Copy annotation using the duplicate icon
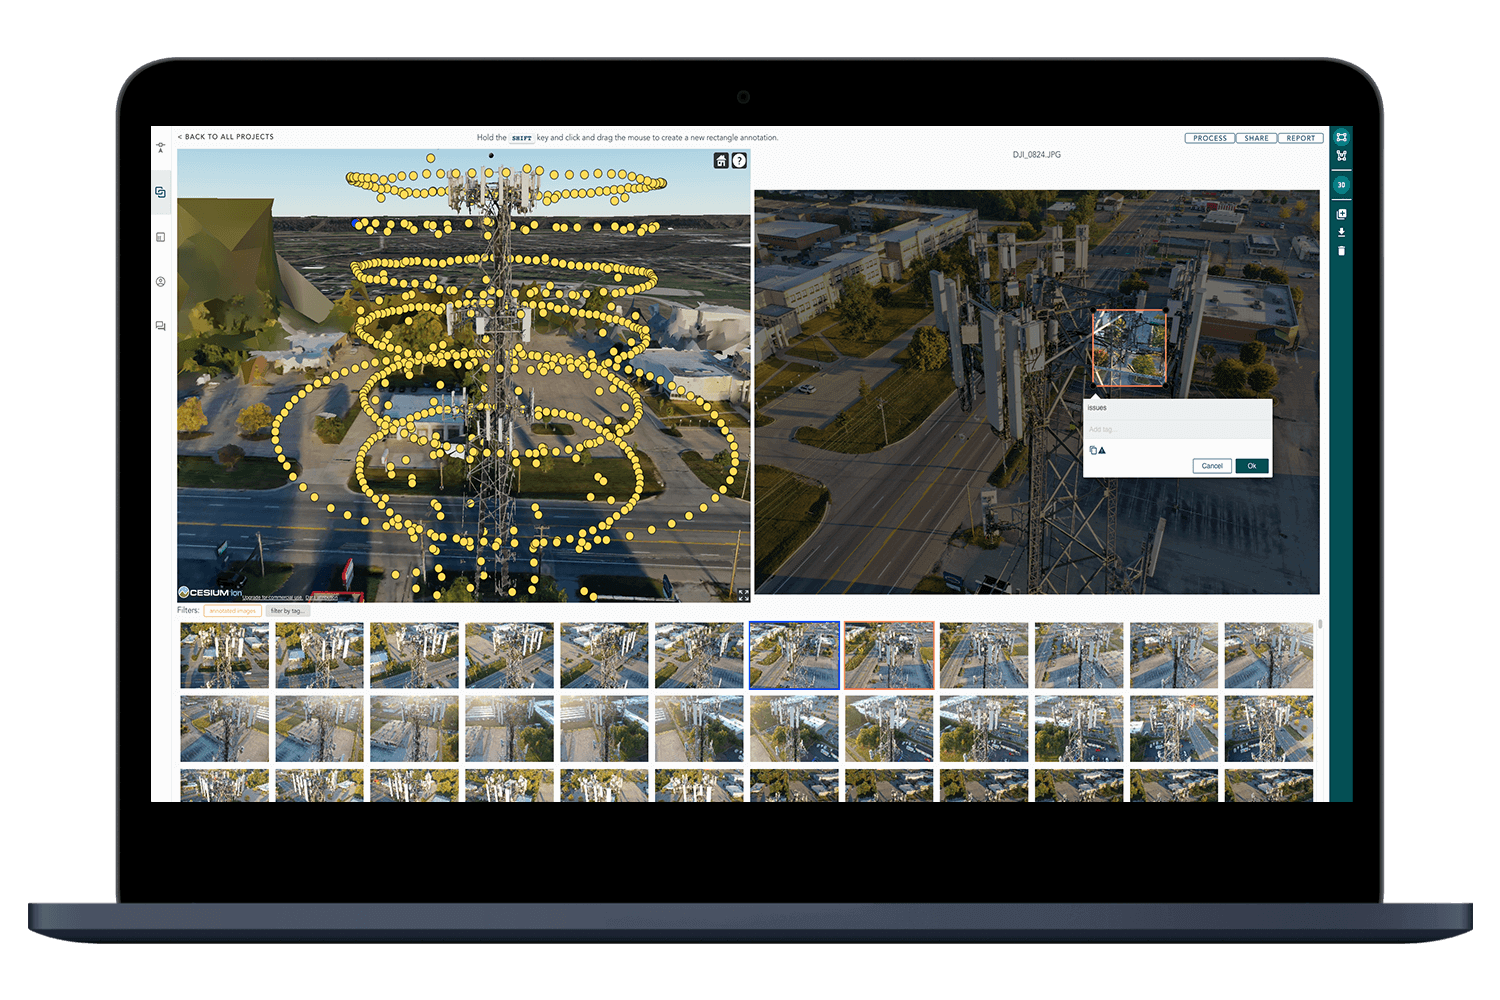1500x1000 pixels. 1341,214
